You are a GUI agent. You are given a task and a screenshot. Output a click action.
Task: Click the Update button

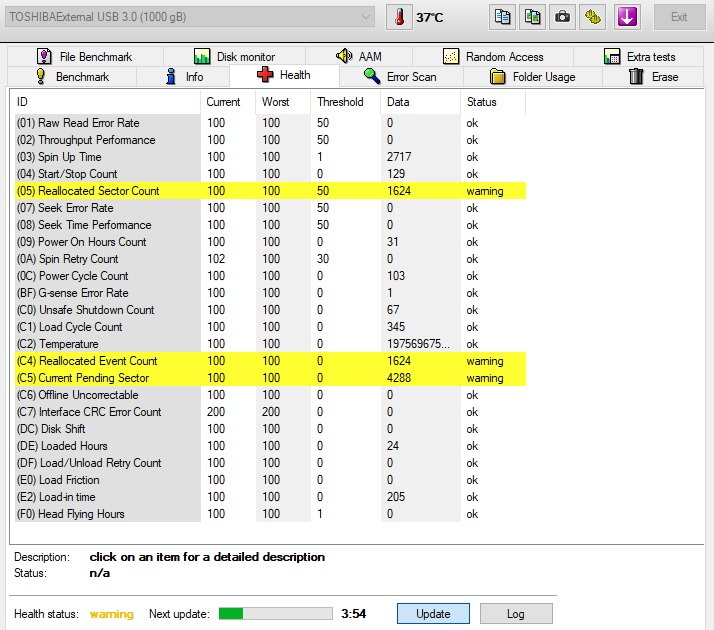[x=433, y=614]
